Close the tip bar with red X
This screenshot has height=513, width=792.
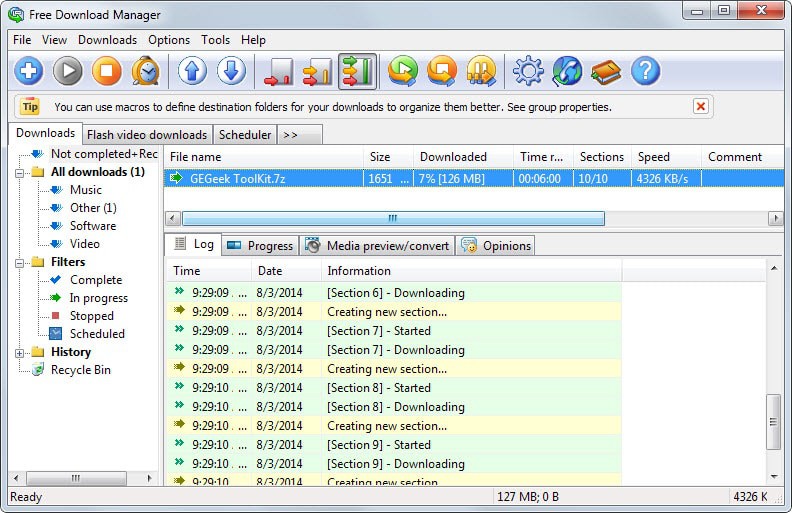pos(701,106)
